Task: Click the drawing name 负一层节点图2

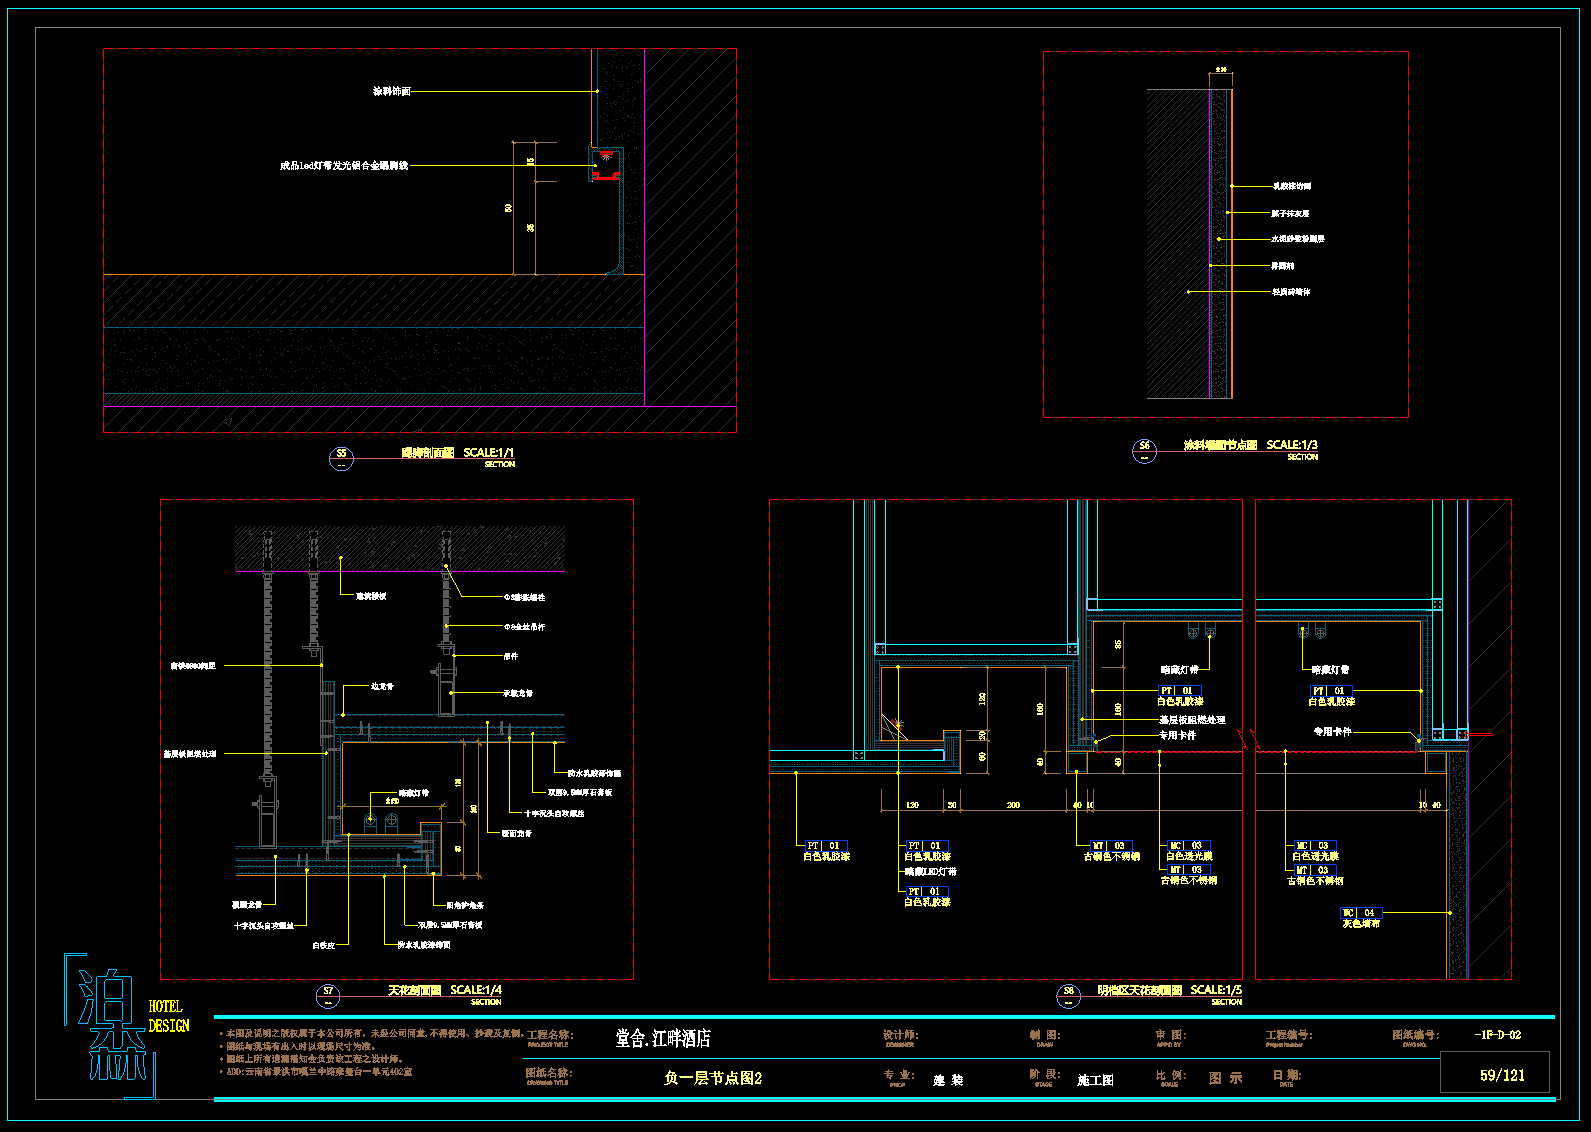Action: 712,1078
